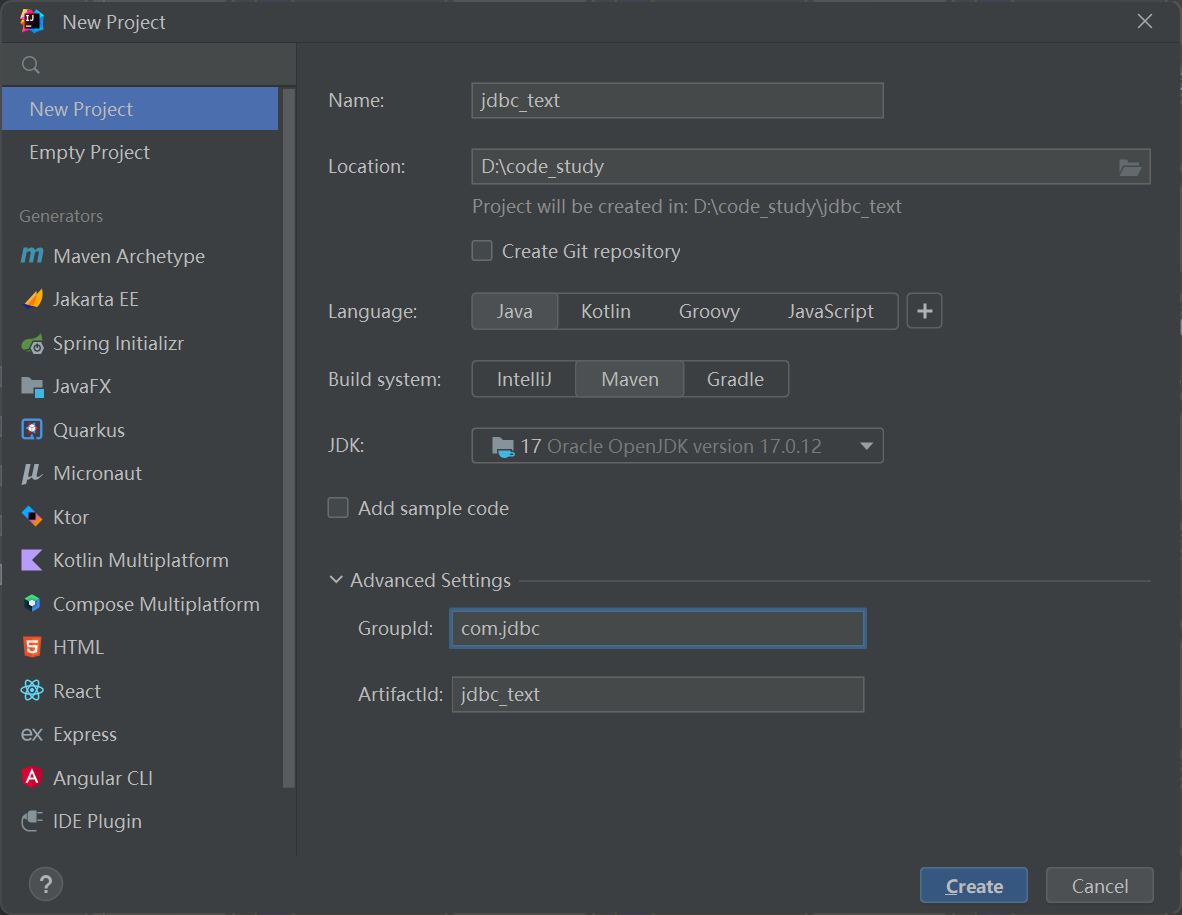Click the IntelliJ IDEA logo in title bar

pos(32,21)
